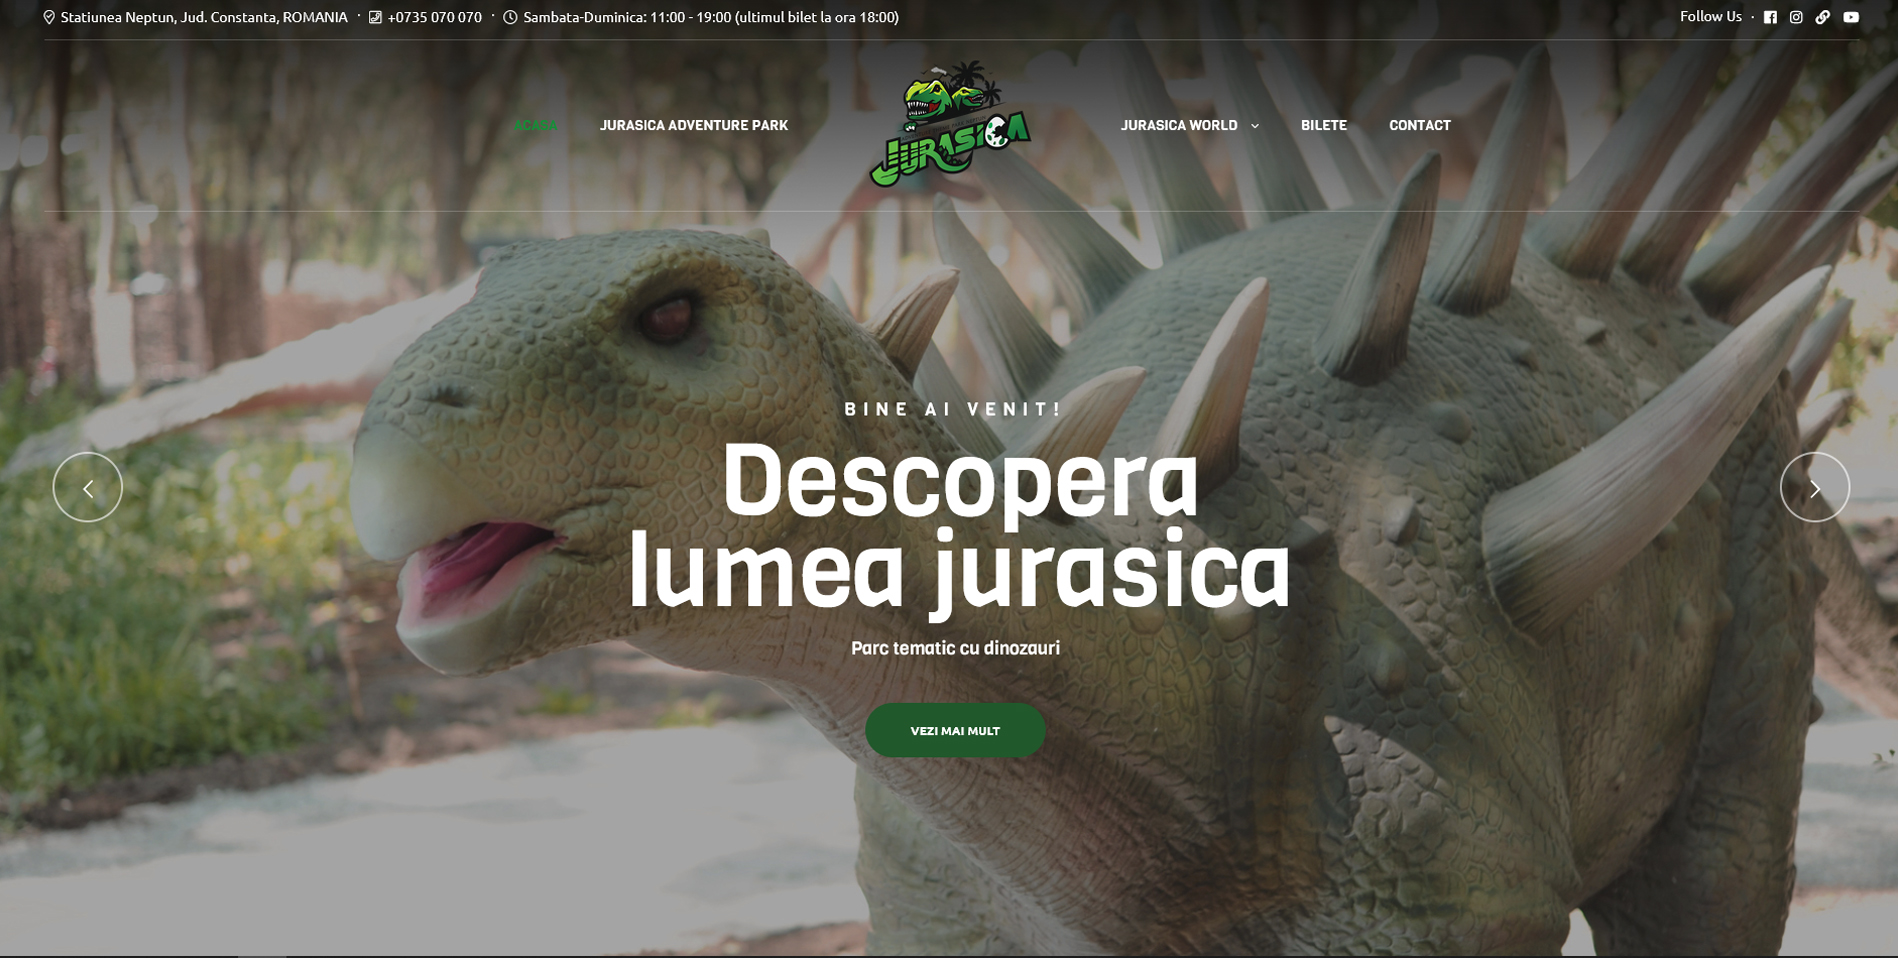Click the Descopera lumea jurasica headline
This screenshot has width=1898, height=958.
(958, 525)
